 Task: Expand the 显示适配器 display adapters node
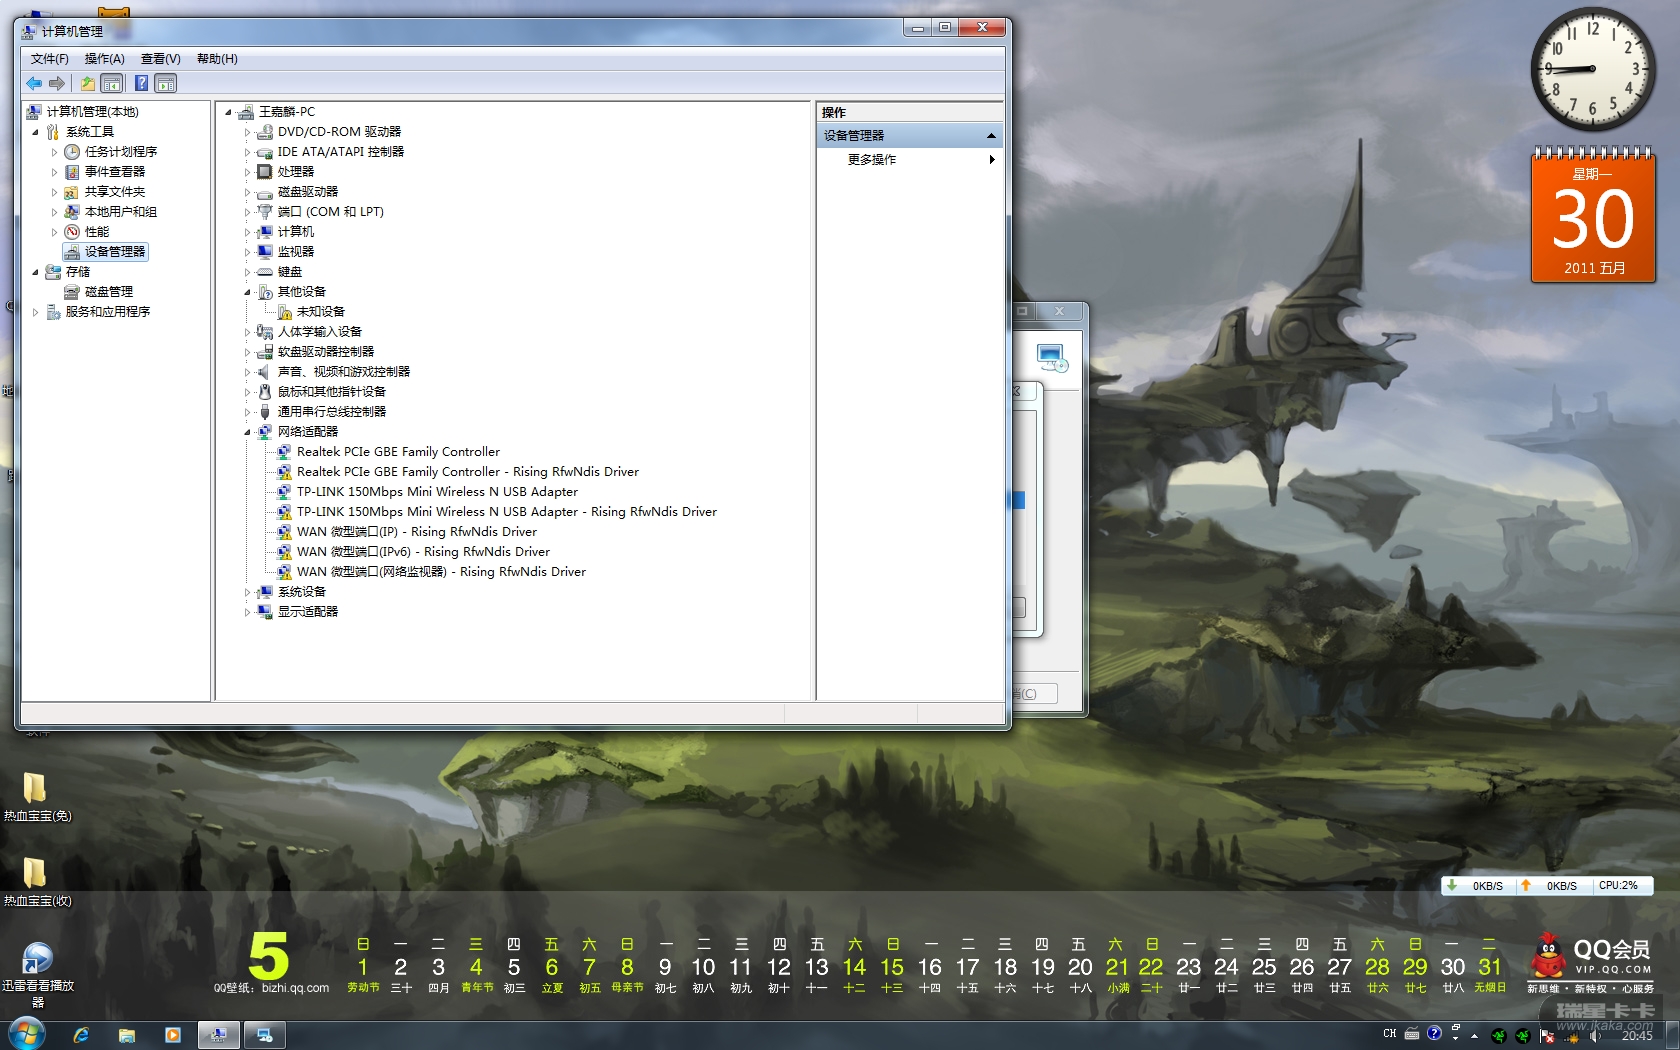(247, 612)
